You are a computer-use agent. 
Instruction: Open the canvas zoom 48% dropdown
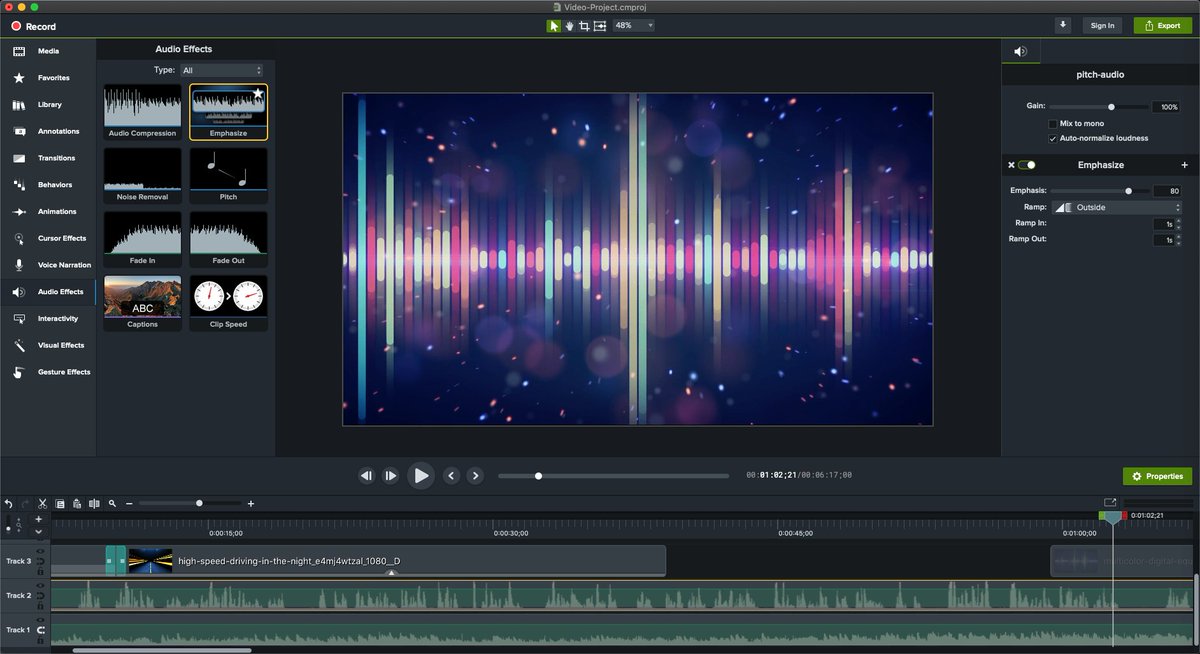click(634, 25)
